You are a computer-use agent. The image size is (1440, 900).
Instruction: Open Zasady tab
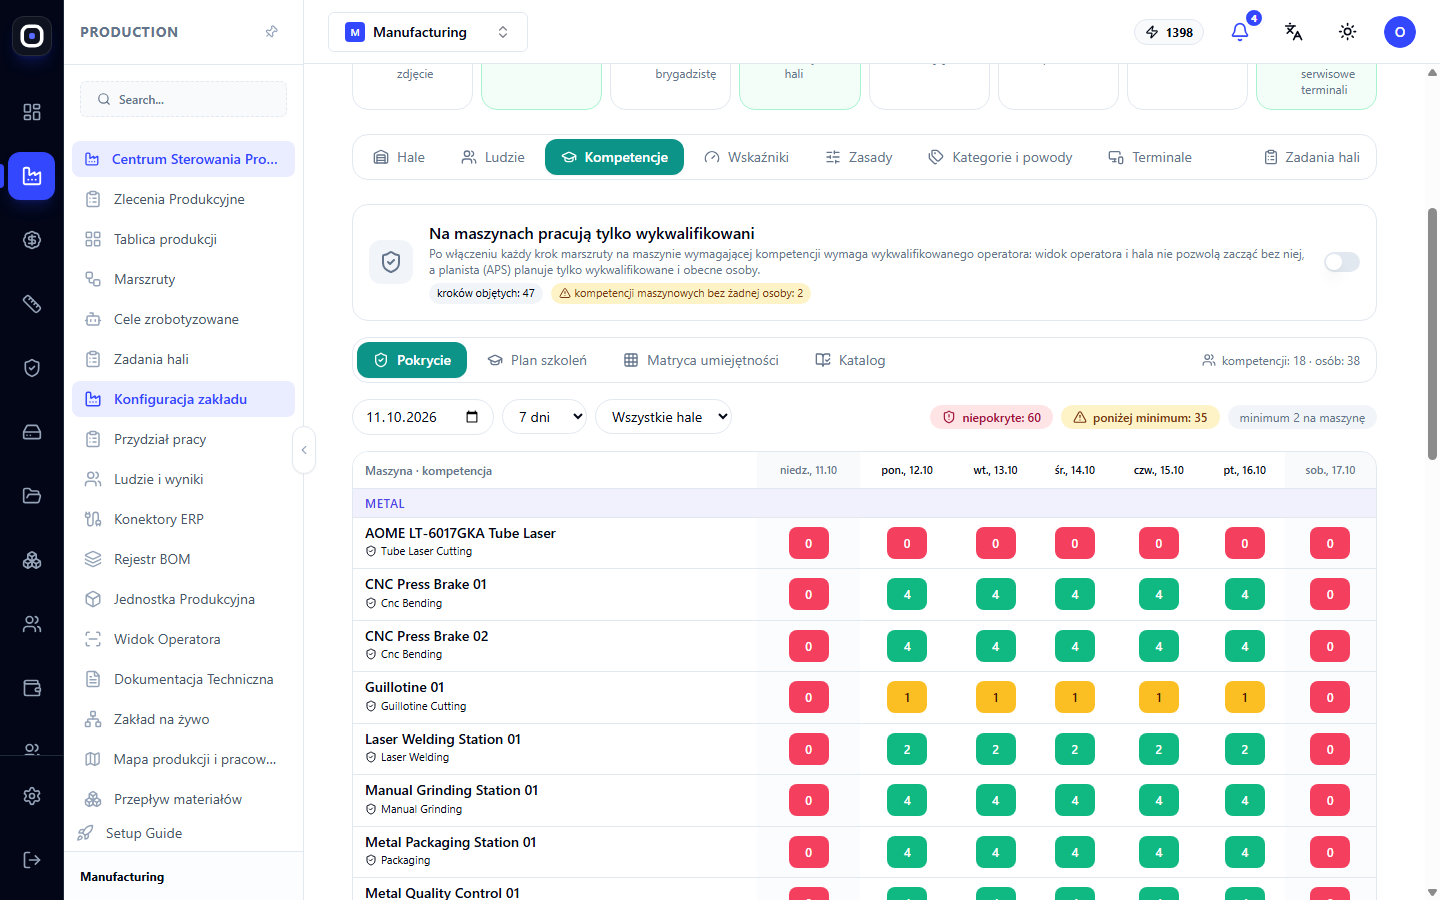pos(859,157)
